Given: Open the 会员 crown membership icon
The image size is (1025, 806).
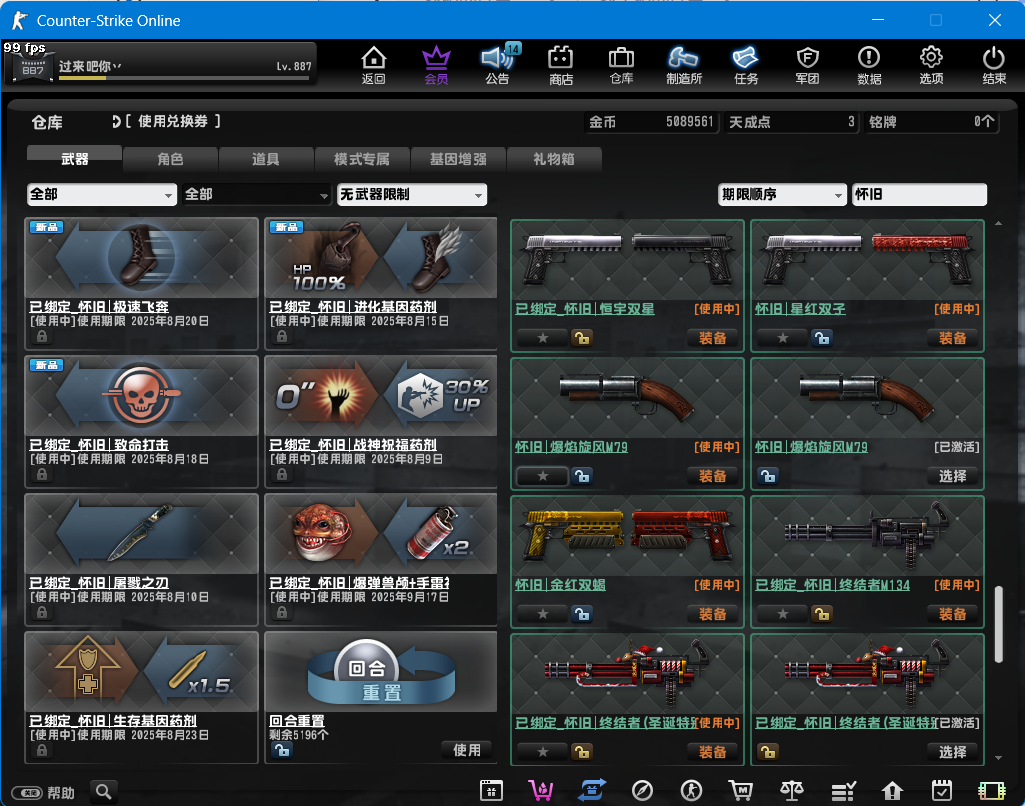Looking at the screenshot, I should (x=436, y=65).
